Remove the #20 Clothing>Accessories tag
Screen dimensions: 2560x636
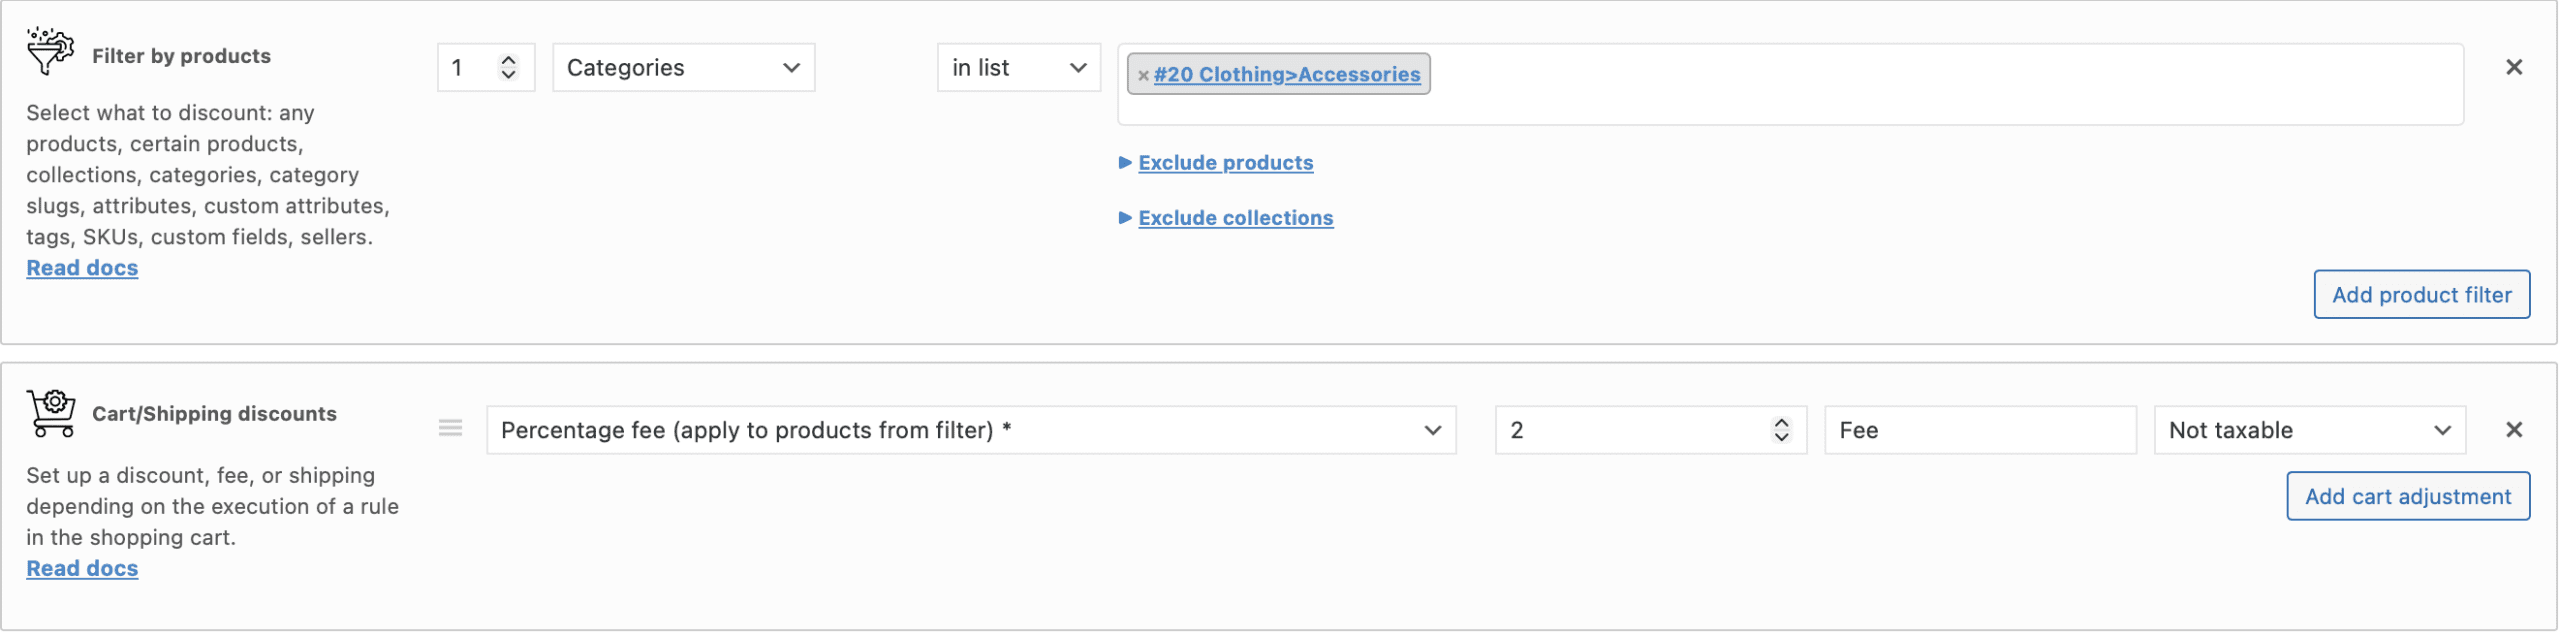tap(1143, 75)
